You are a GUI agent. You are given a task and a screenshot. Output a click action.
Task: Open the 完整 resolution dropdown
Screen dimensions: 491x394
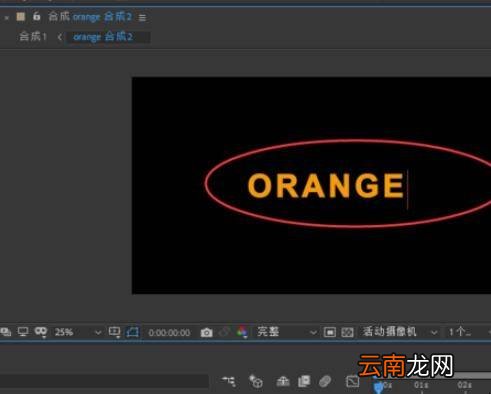tap(287, 332)
